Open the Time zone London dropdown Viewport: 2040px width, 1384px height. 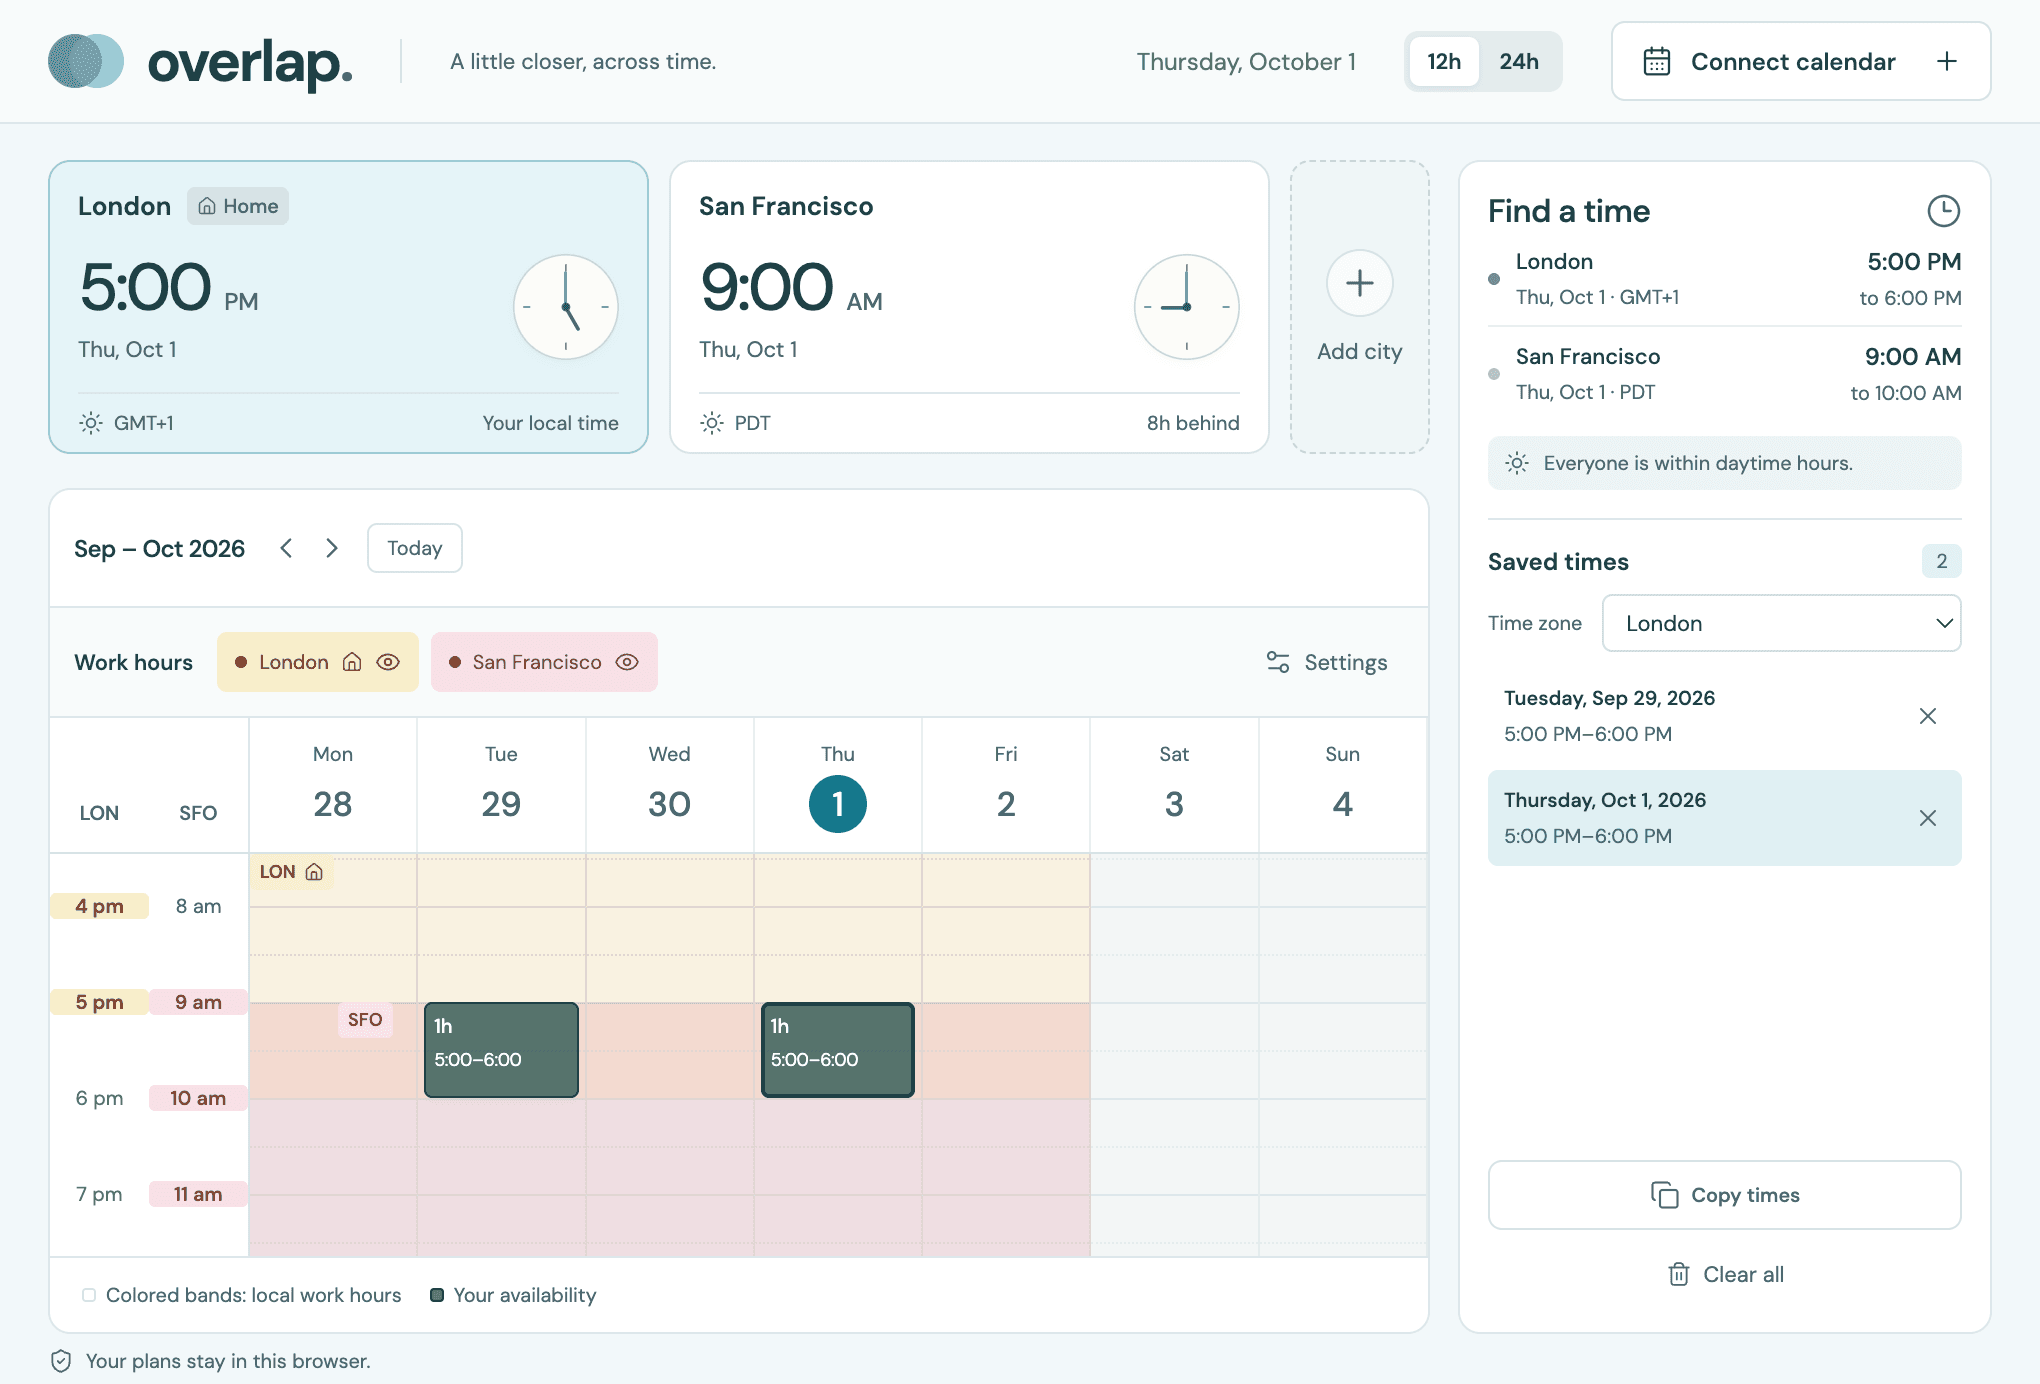pos(1781,623)
